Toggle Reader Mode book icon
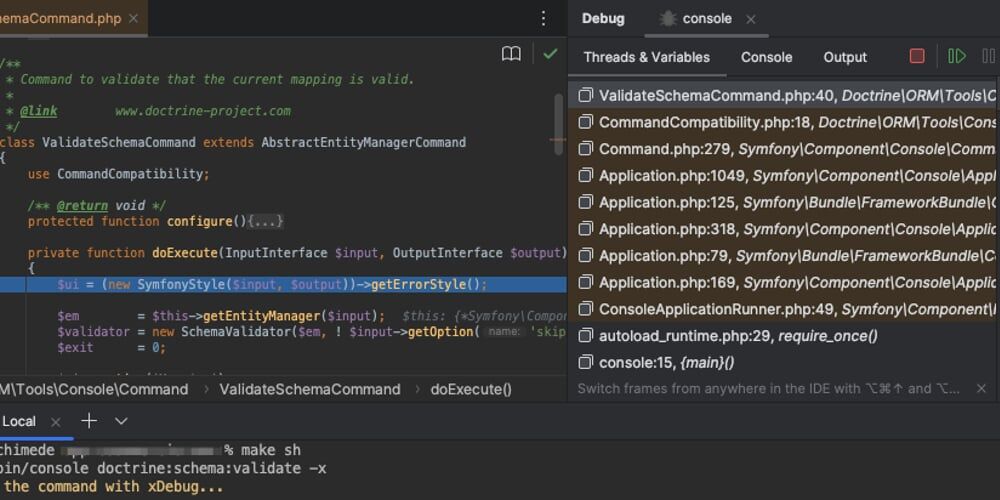The height and width of the screenshot is (500, 1000). 511,55
